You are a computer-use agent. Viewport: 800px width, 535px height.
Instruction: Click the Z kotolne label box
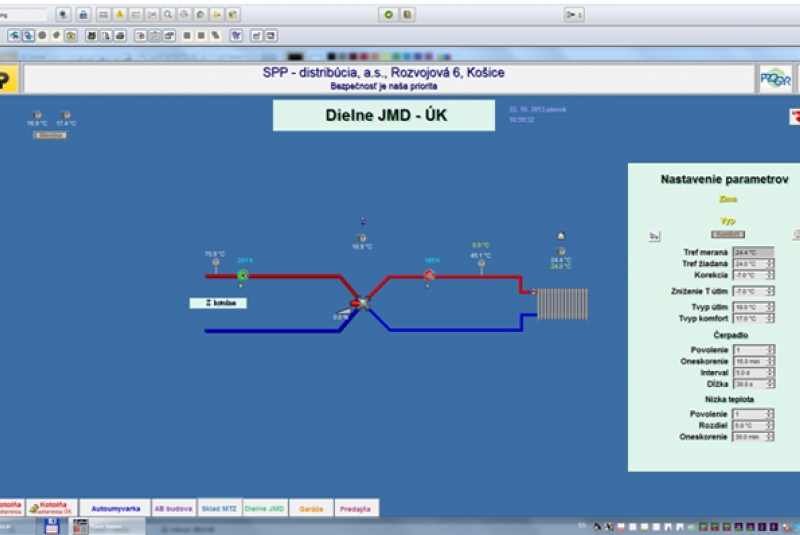point(218,303)
